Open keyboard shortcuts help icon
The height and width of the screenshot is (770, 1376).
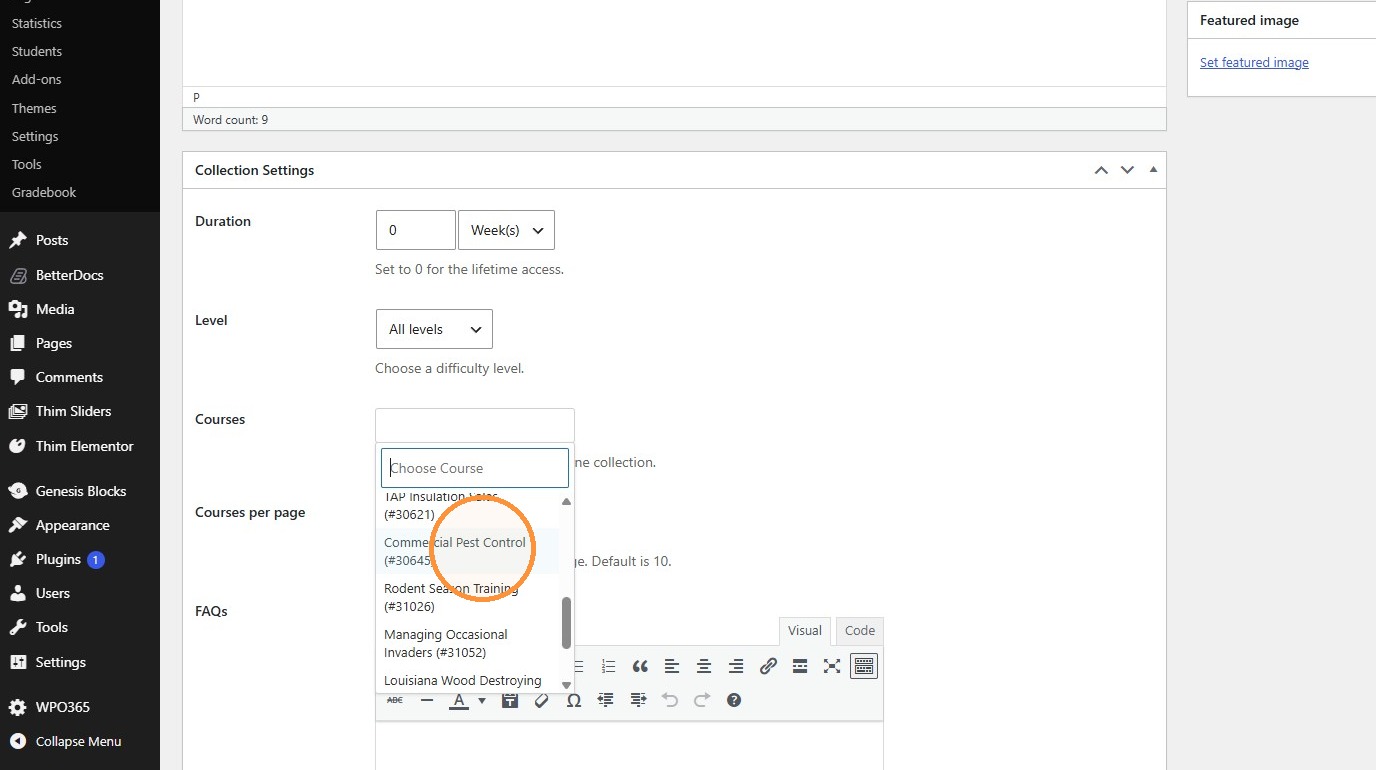point(734,700)
